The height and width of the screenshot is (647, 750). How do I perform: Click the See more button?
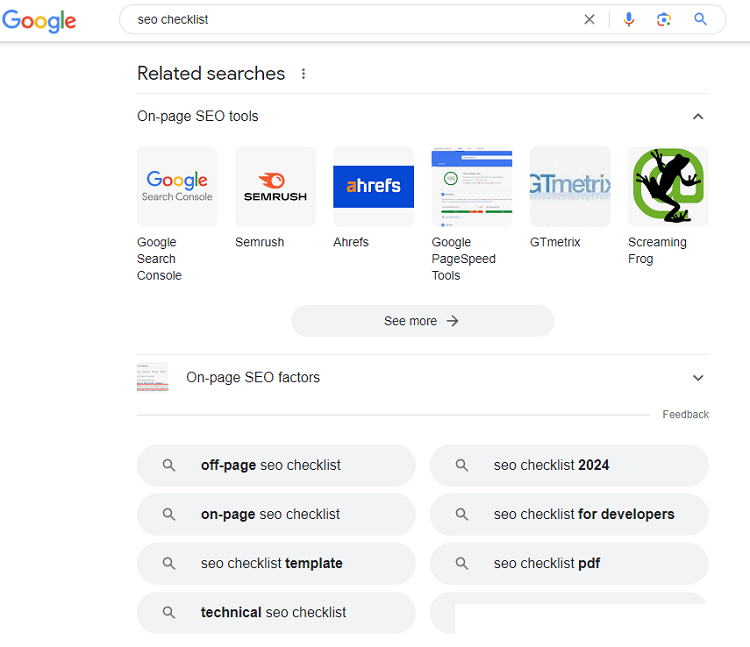click(x=422, y=321)
